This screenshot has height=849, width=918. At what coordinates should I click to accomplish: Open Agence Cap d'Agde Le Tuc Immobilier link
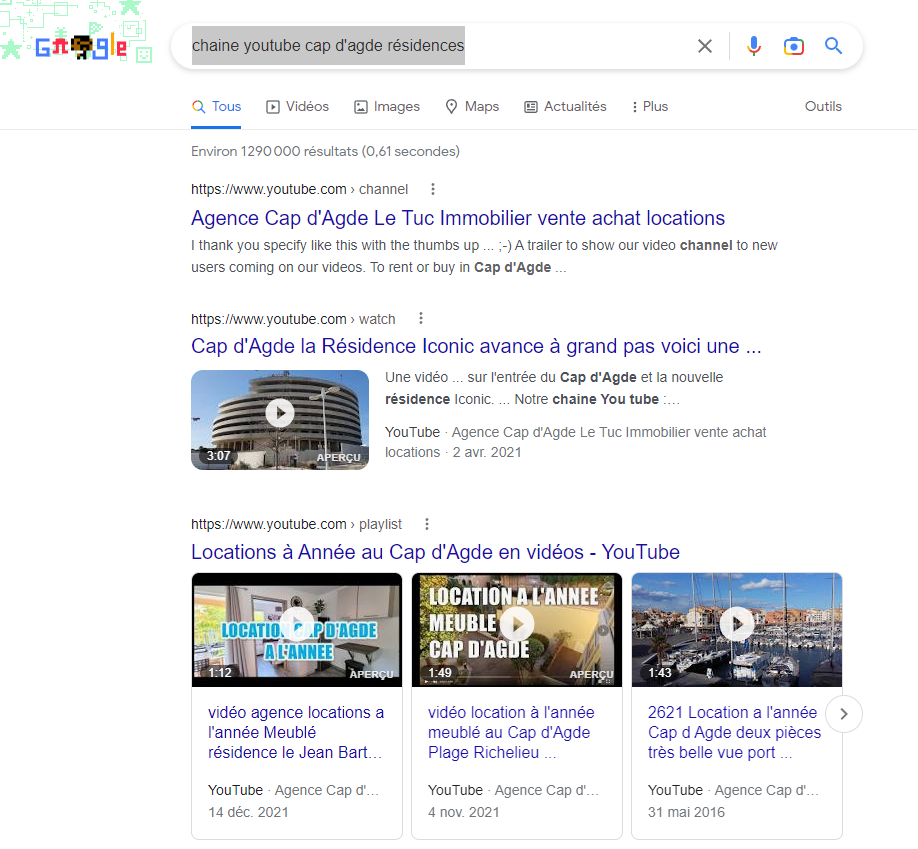(x=458, y=218)
